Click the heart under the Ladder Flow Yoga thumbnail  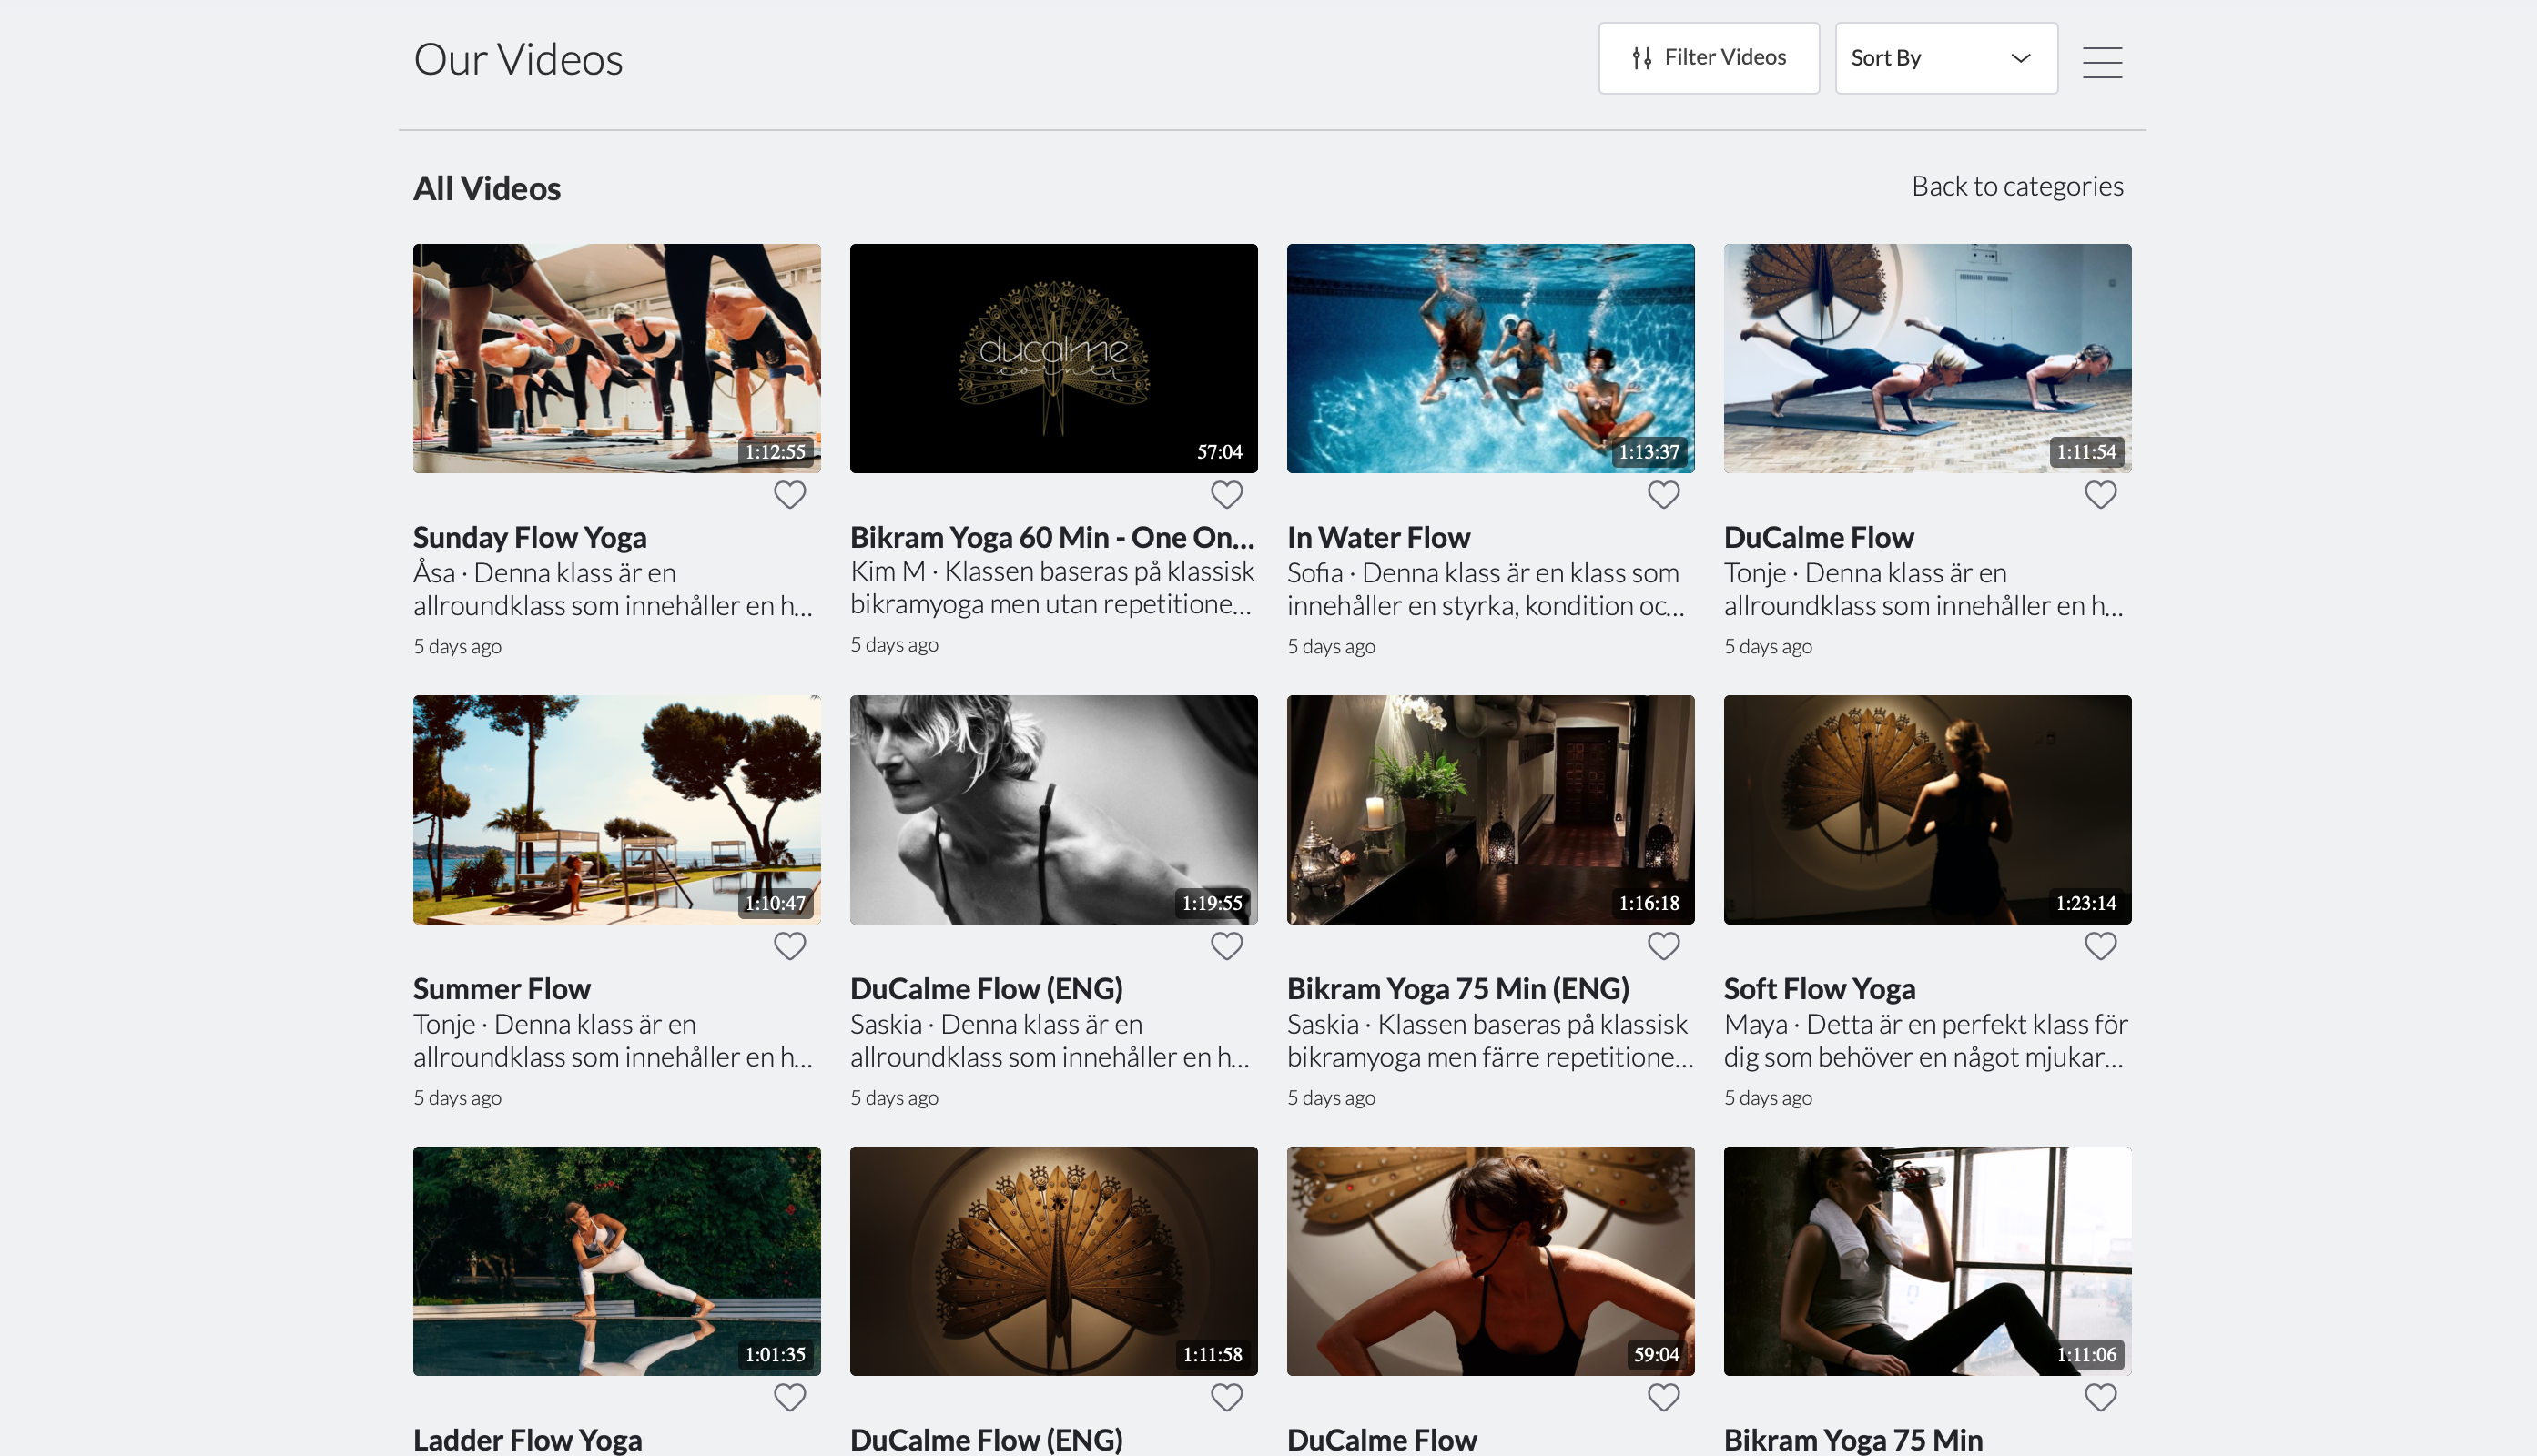[789, 1396]
